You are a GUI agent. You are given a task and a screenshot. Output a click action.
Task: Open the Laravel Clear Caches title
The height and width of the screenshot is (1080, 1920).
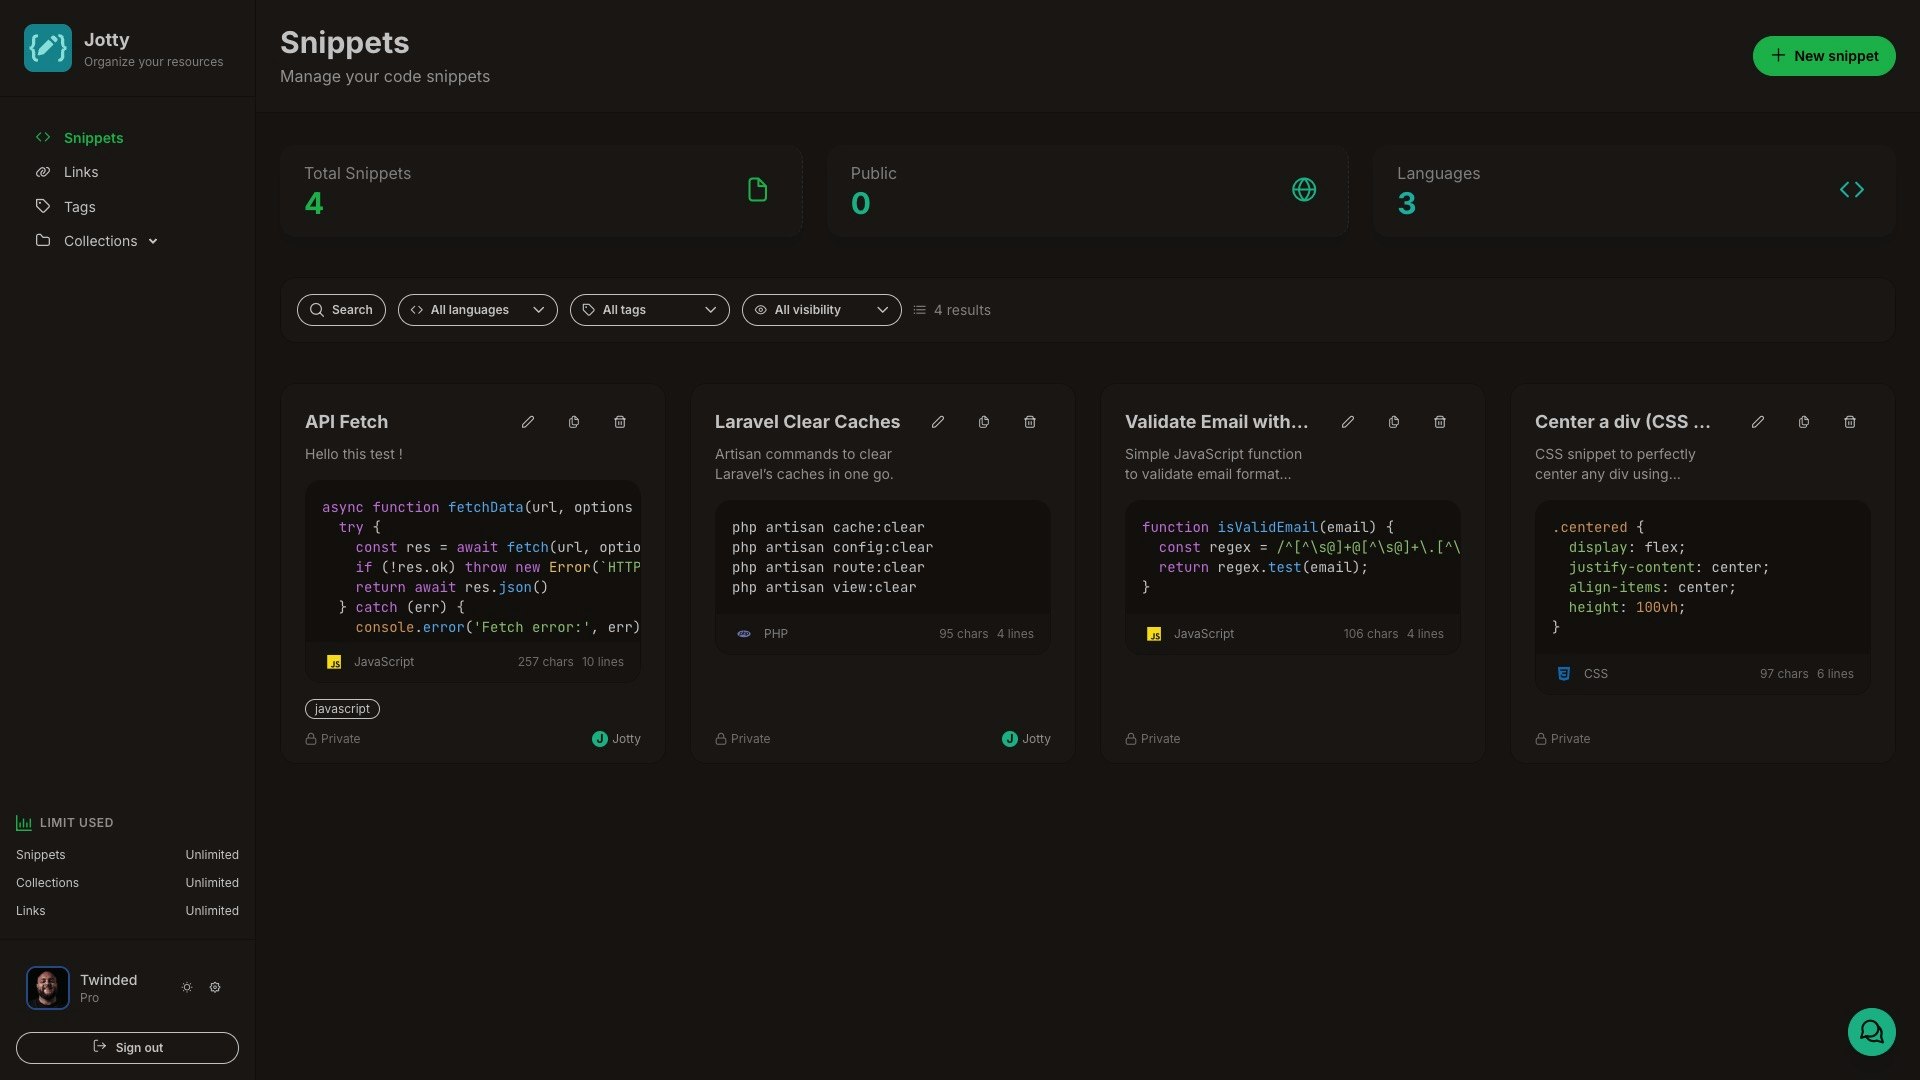coord(807,422)
